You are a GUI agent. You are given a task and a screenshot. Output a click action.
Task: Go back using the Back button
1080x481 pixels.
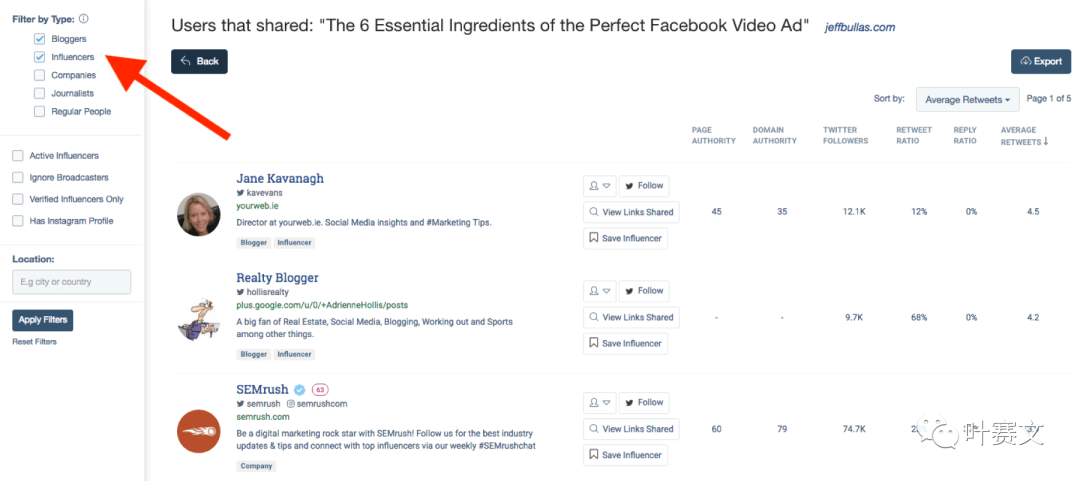199,61
